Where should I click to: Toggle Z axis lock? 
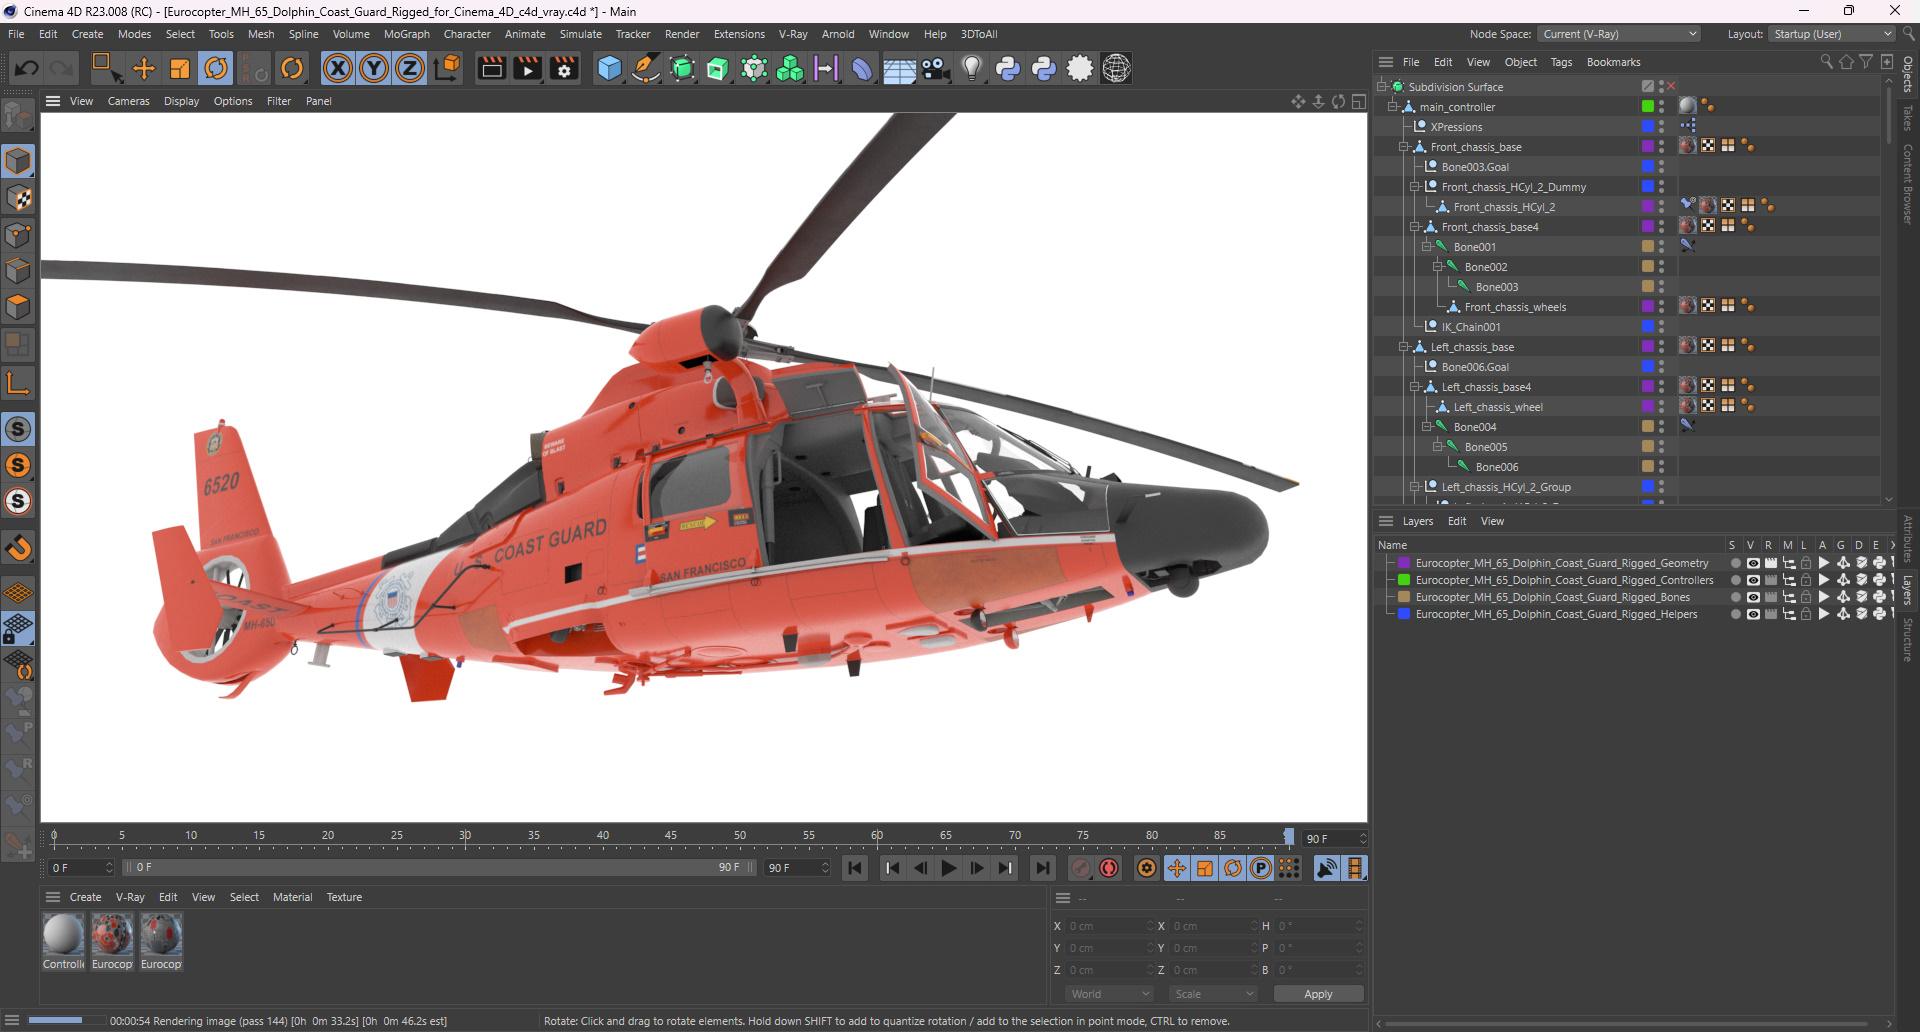[x=410, y=68]
